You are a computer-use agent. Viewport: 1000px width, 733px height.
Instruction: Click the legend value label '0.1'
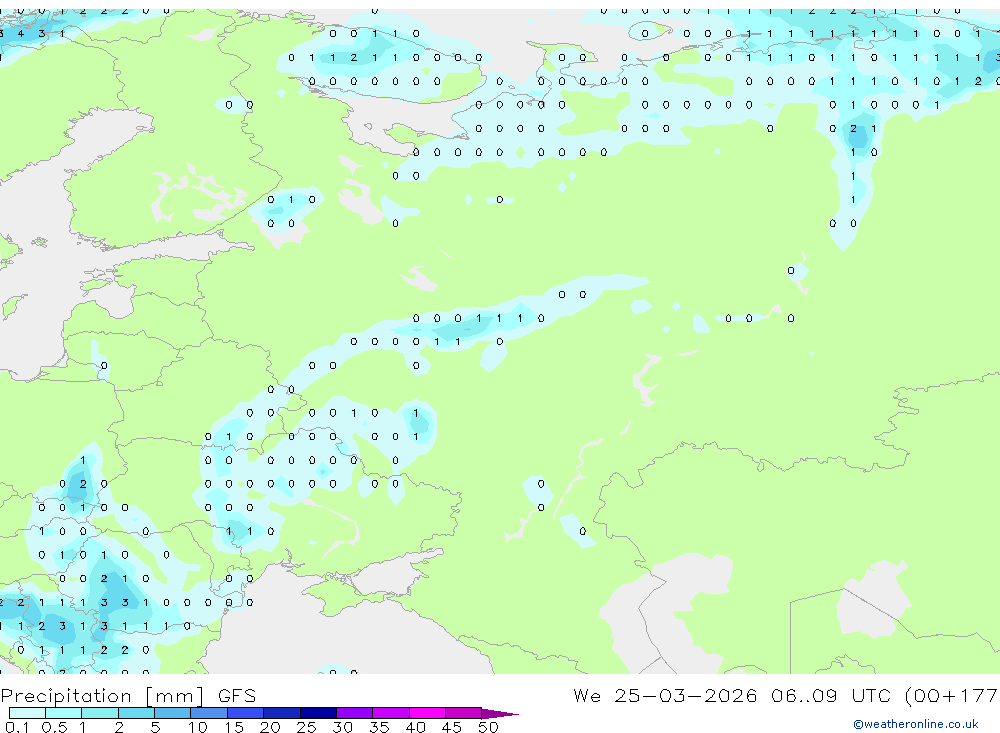coord(17,727)
